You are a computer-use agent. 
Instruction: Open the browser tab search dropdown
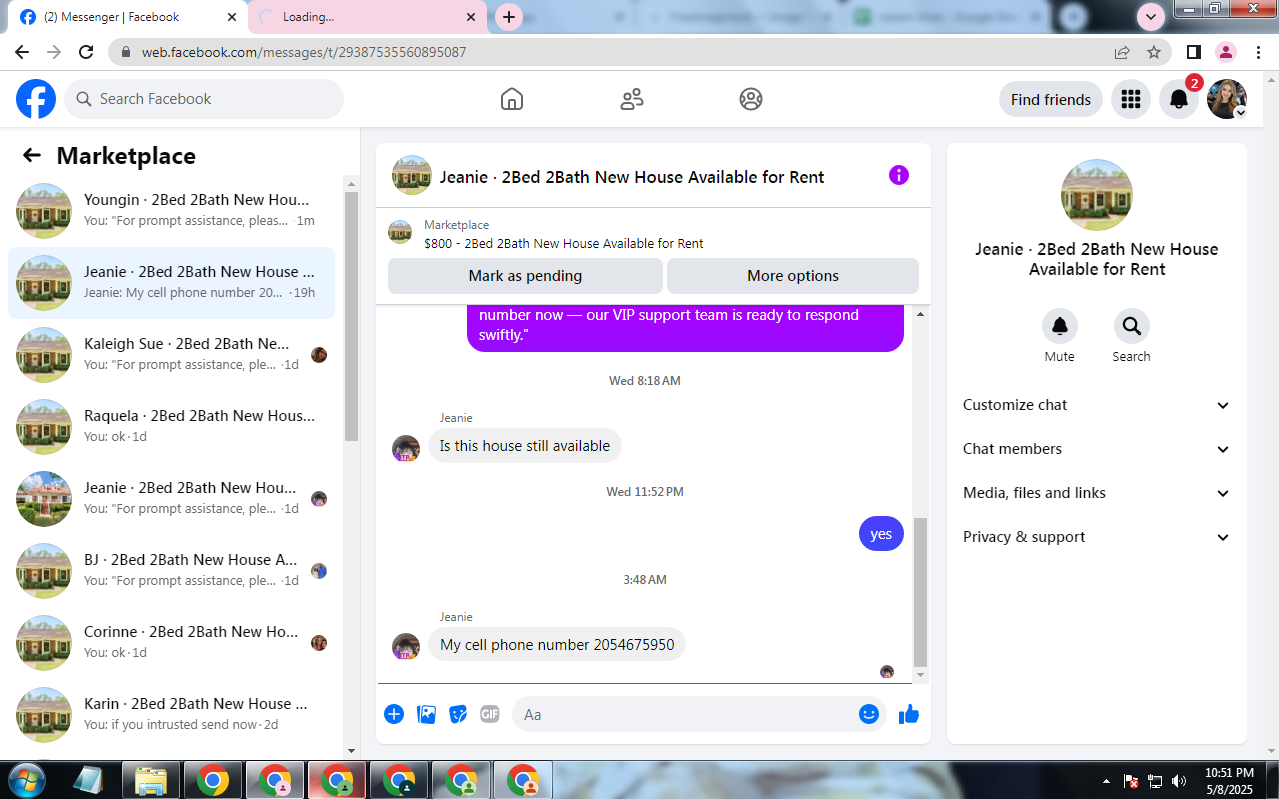pyautogui.click(x=1152, y=17)
